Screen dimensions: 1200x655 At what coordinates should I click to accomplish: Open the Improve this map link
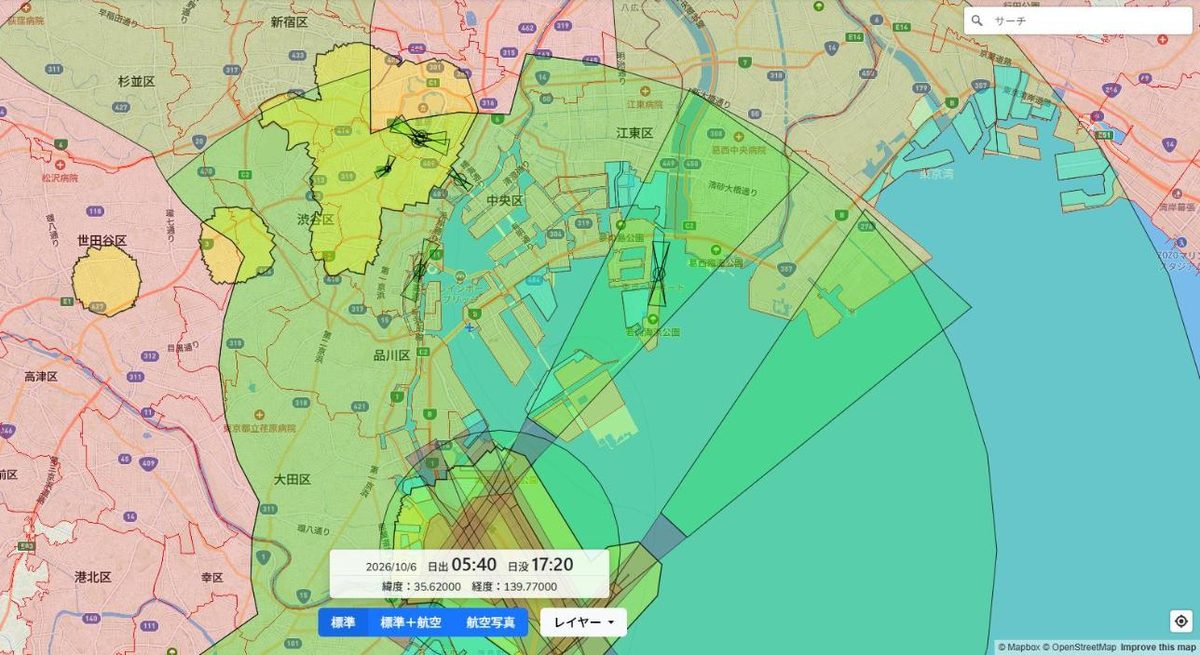tap(1158, 647)
